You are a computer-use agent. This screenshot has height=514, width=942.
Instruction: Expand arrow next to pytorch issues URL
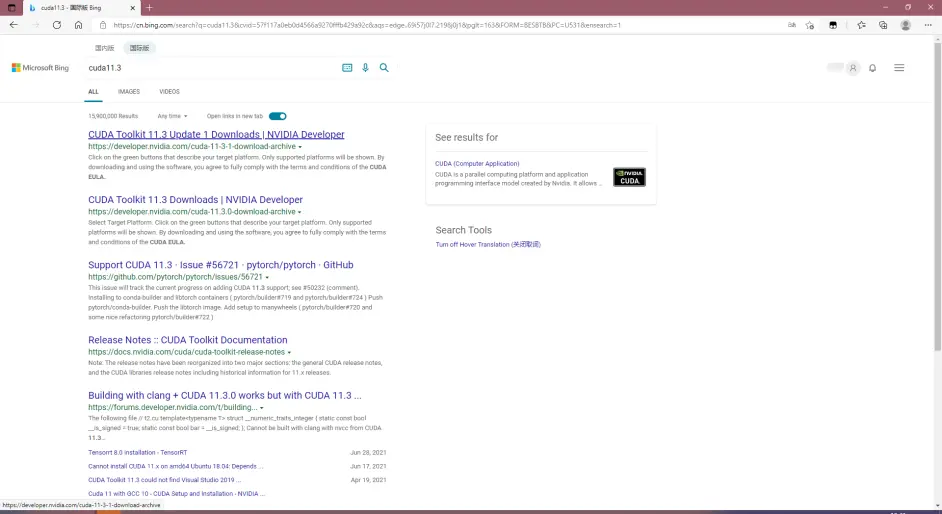[267, 277]
